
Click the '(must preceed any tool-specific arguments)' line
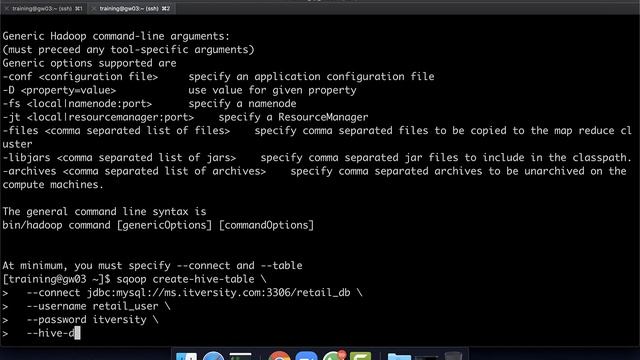tap(128, 49)
